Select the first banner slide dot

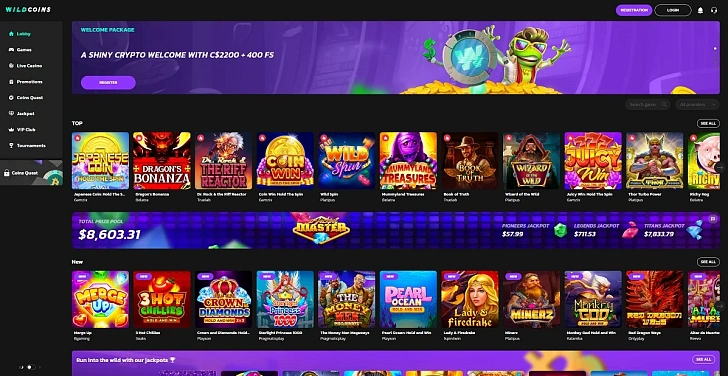(715, 48)
